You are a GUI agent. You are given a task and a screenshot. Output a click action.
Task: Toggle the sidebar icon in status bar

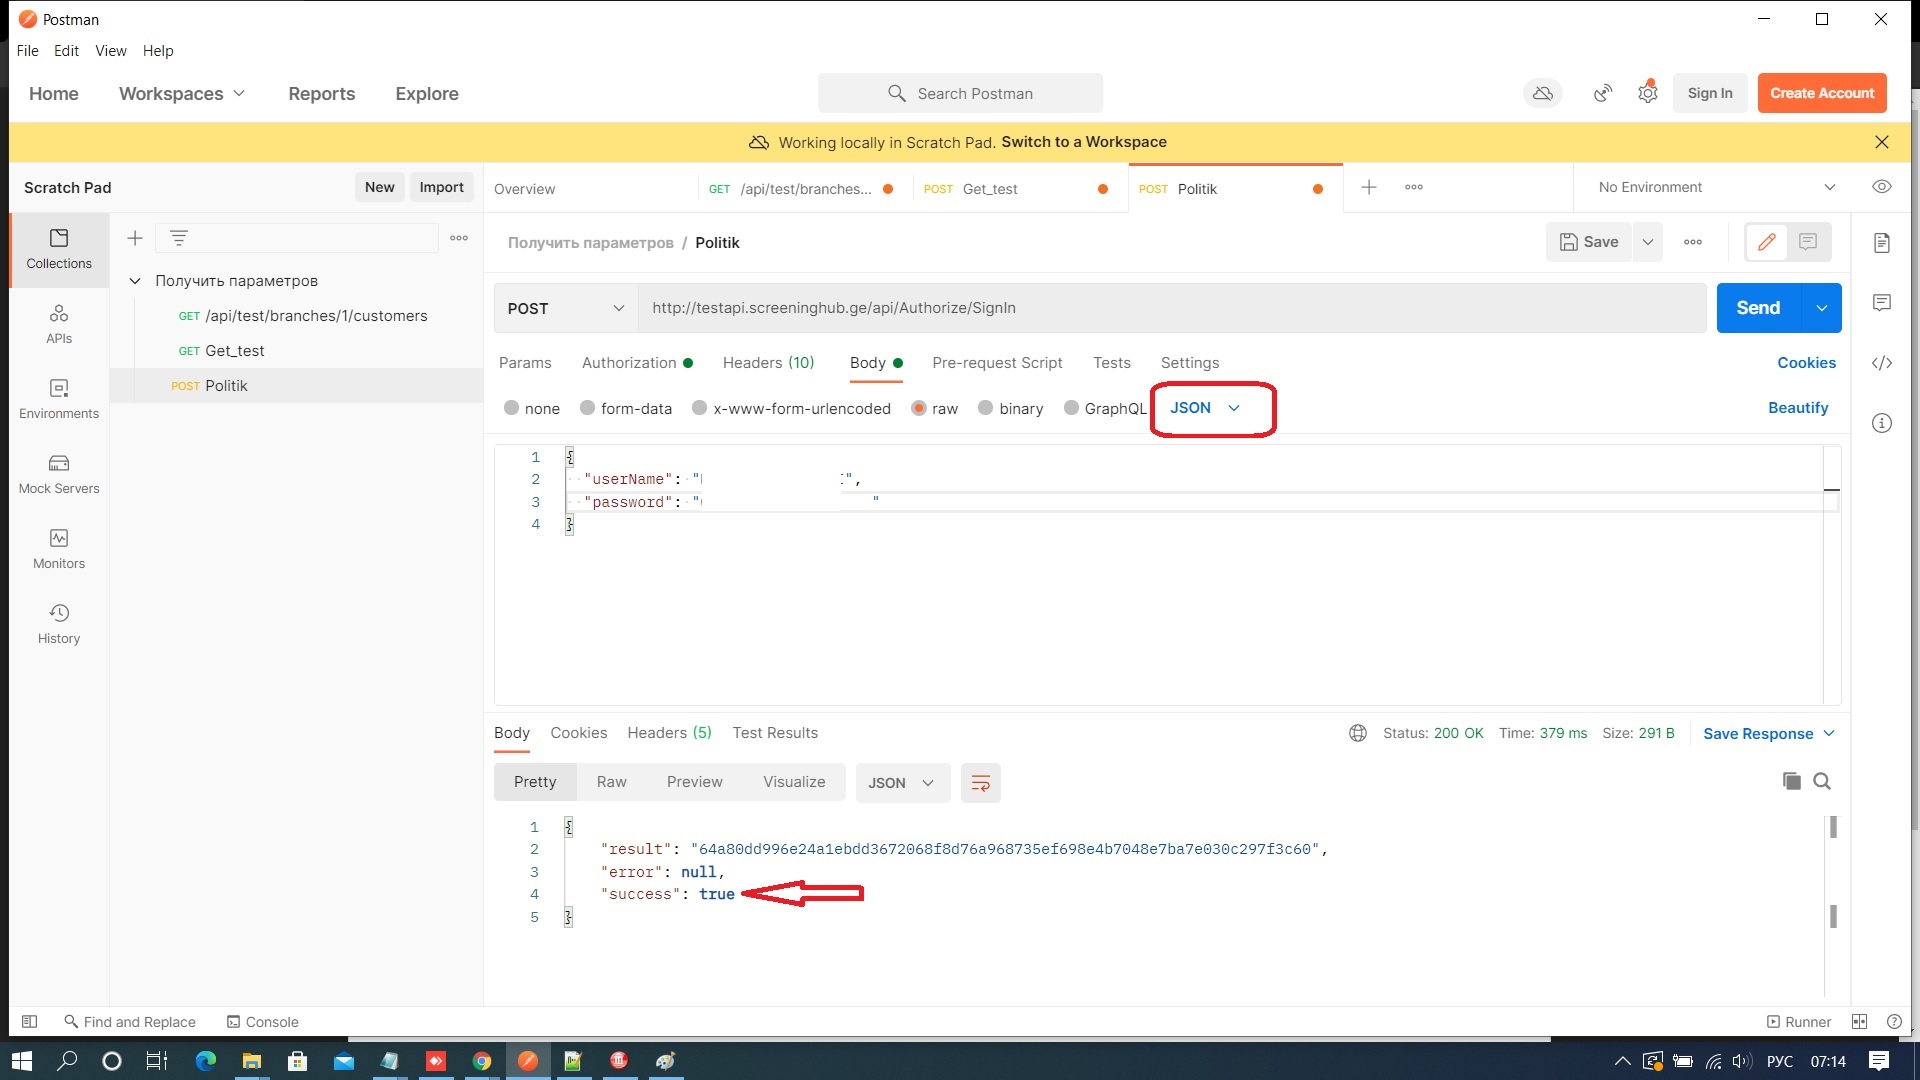(x=29, y=1022)
